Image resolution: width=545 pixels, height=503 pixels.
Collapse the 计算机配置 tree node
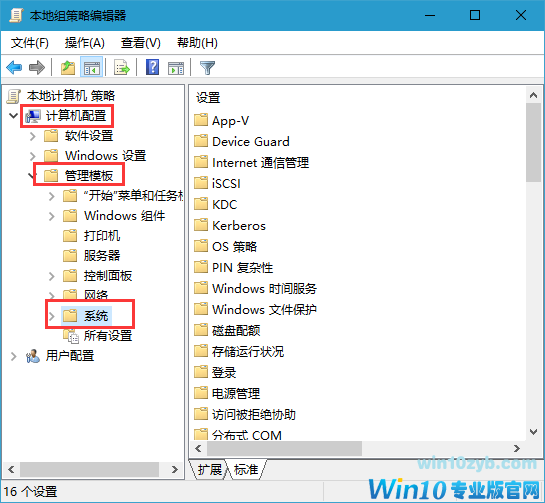coord(14,115)
